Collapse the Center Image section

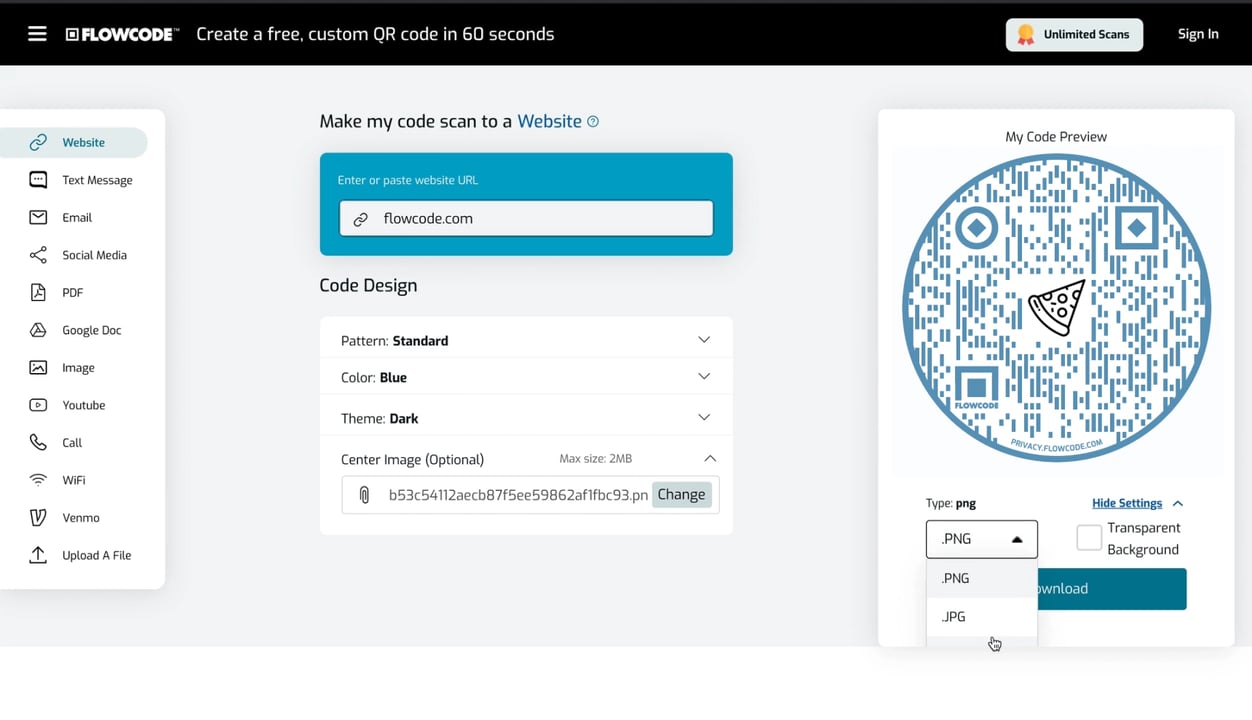[710, 459]
